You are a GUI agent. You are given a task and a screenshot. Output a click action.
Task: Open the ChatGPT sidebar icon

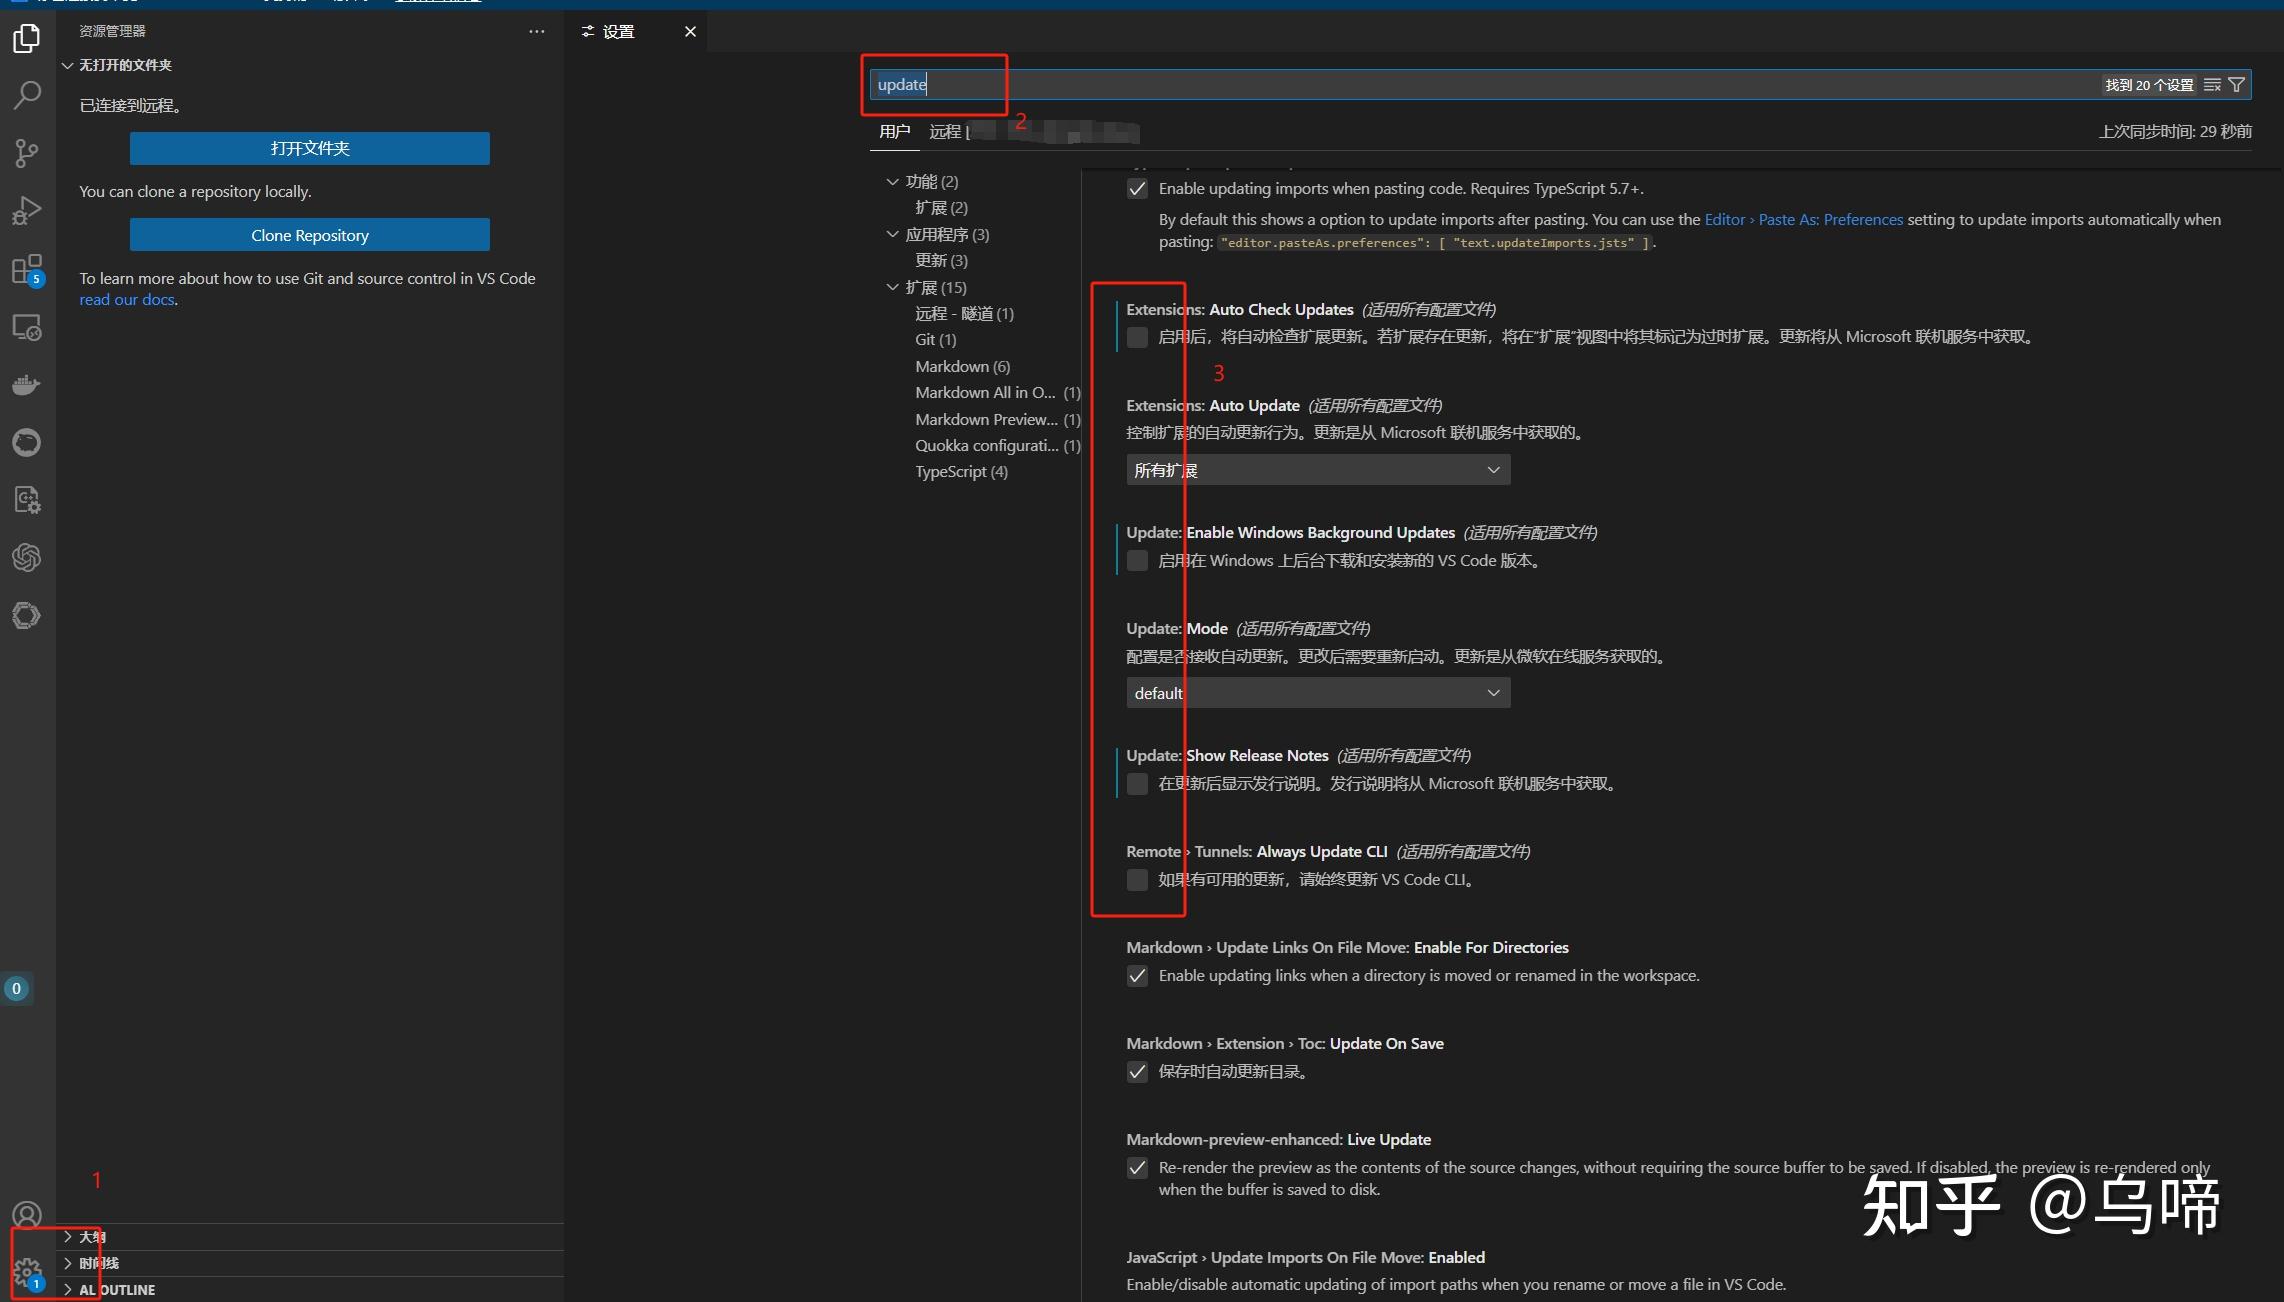tap(27, 558)
